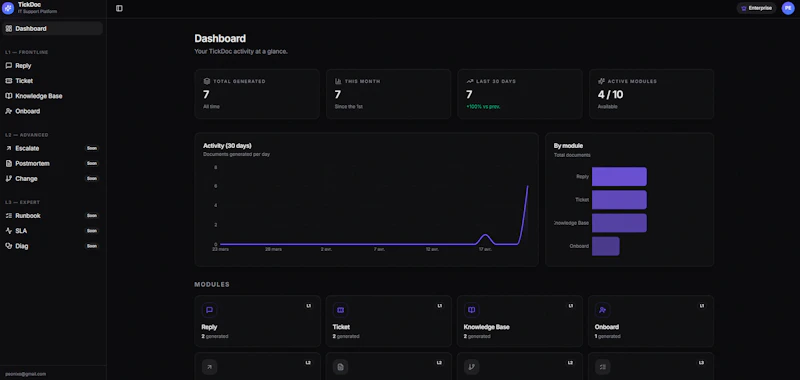Click the Dashboard grid icon in sidebar

tap(9, 29)
